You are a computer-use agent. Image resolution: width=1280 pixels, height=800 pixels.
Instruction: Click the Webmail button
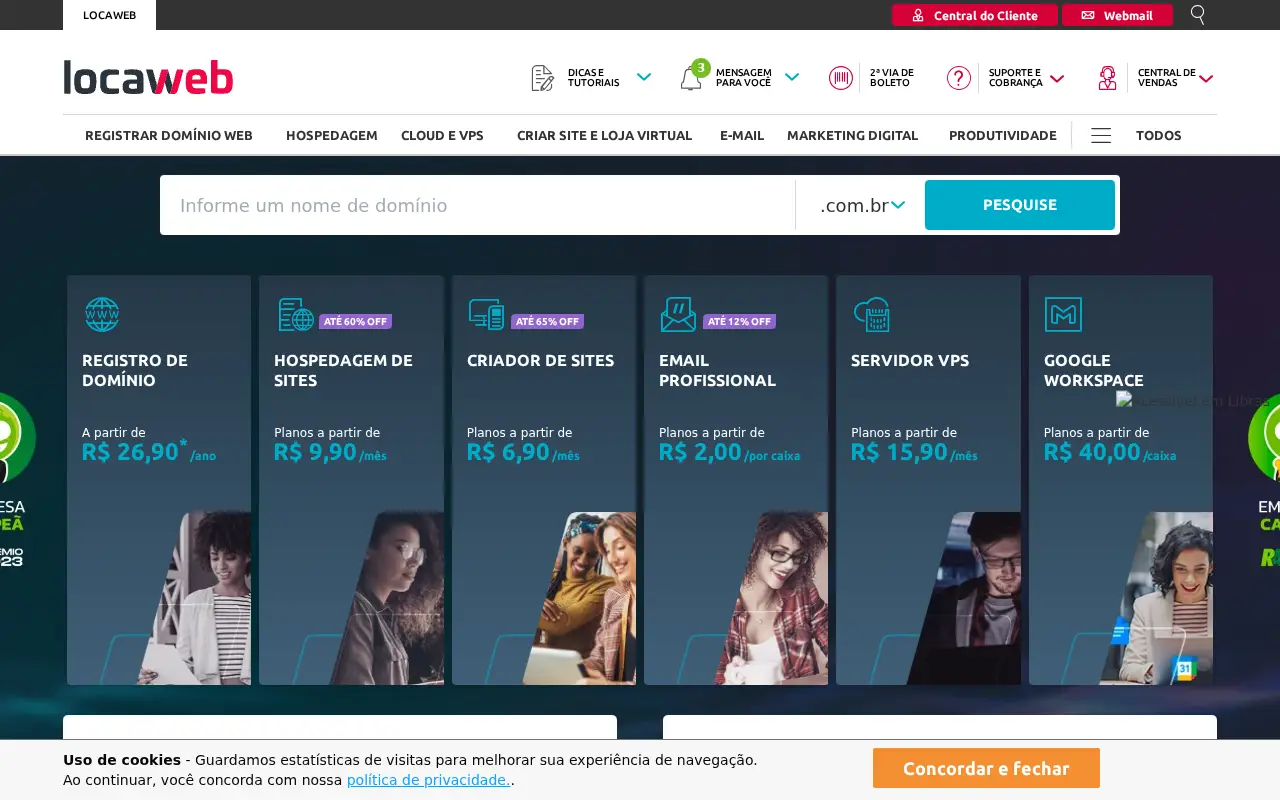click(x=1117, y=15)
